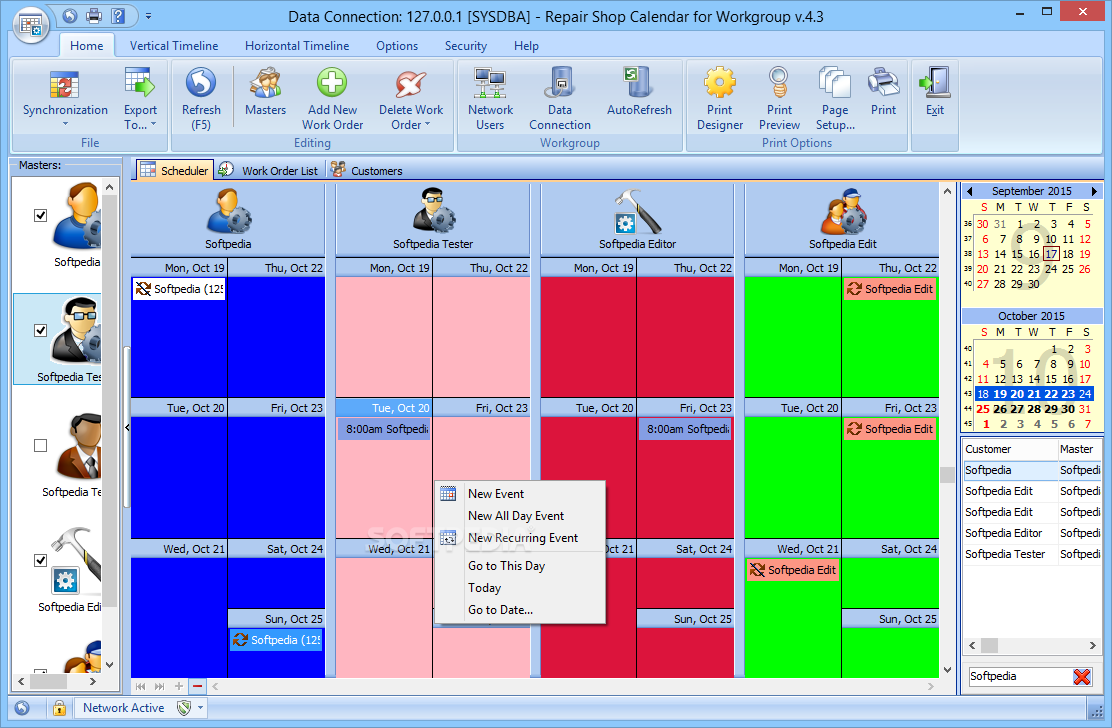
Task: Clear the Softpedia filter with red X
Action: coord(1082,676)
